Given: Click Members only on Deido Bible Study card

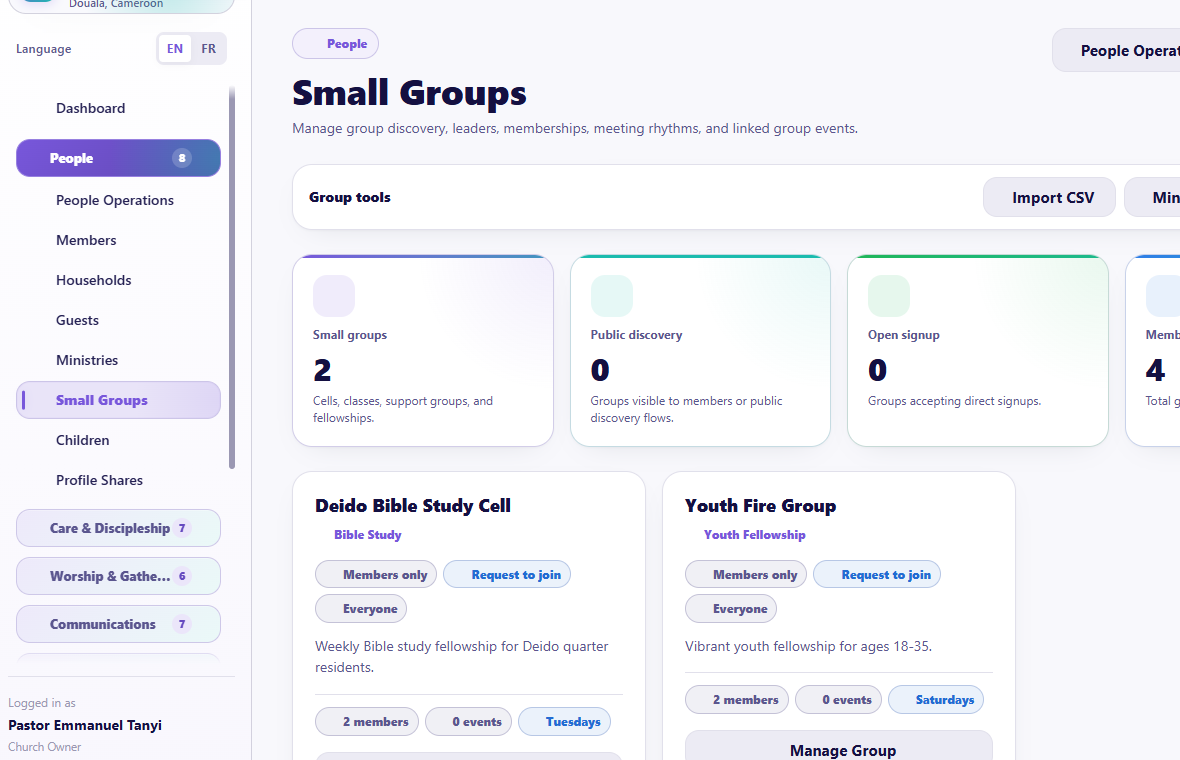Looking at the screenshot, I should [376, 575].
